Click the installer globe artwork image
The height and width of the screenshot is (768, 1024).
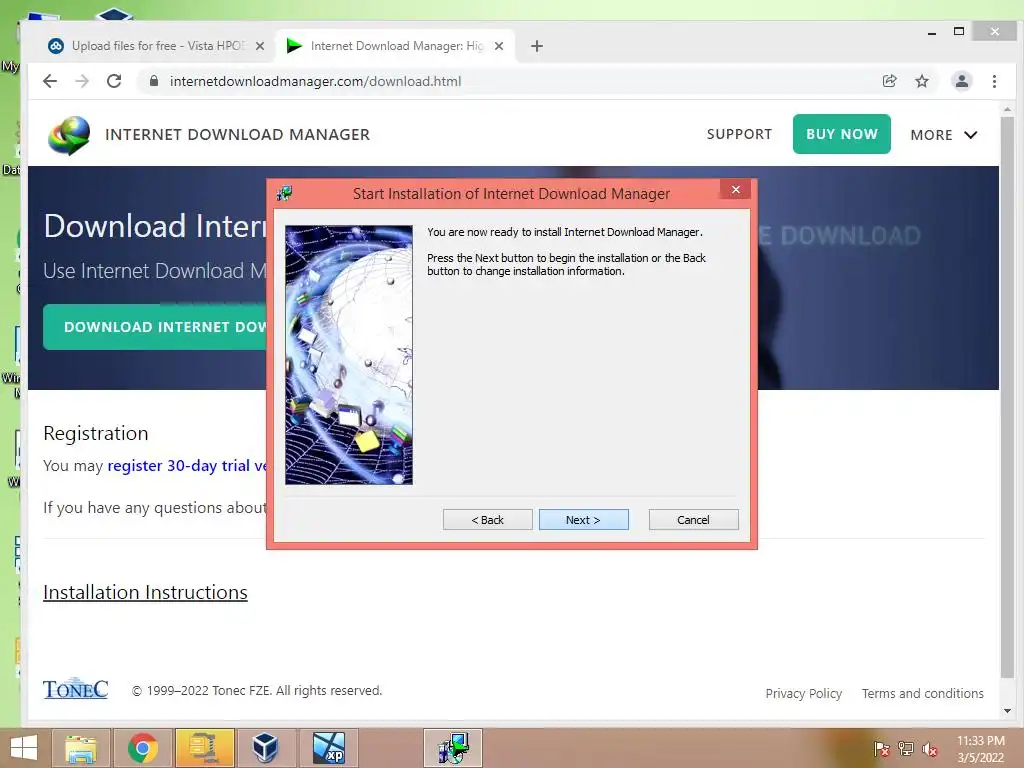pyautogui.click(x=349, y=355)
